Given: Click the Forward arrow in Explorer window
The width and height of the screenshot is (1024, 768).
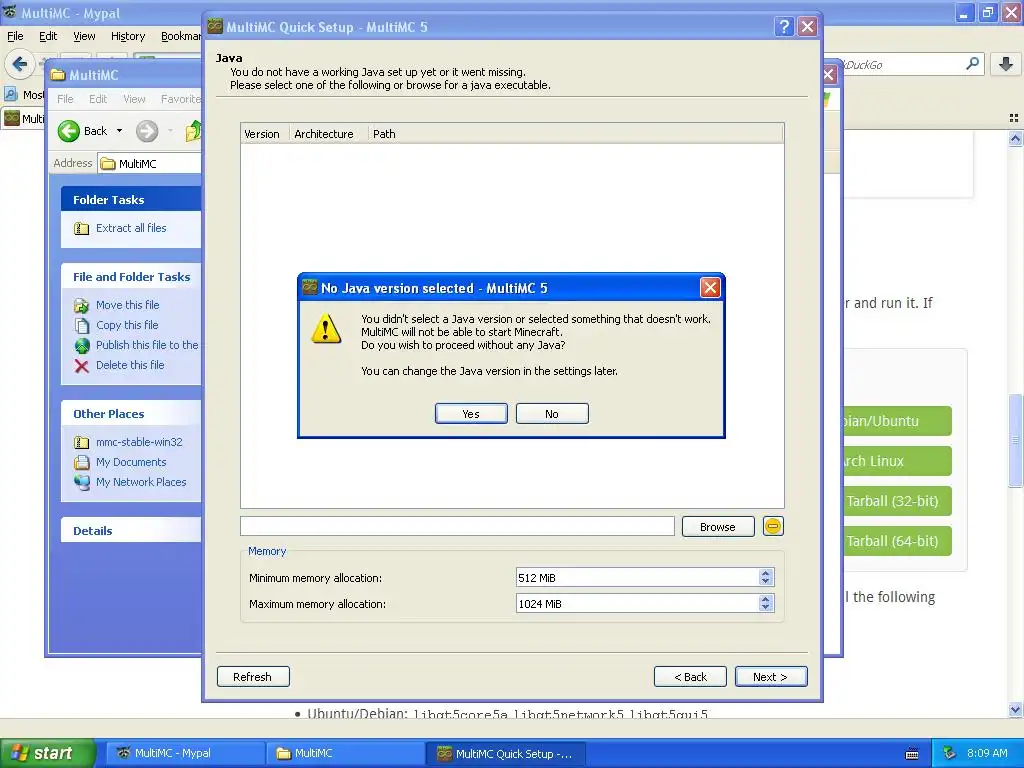Looking at the screenshot, I should pyautogui.click(x=147, y=131).
